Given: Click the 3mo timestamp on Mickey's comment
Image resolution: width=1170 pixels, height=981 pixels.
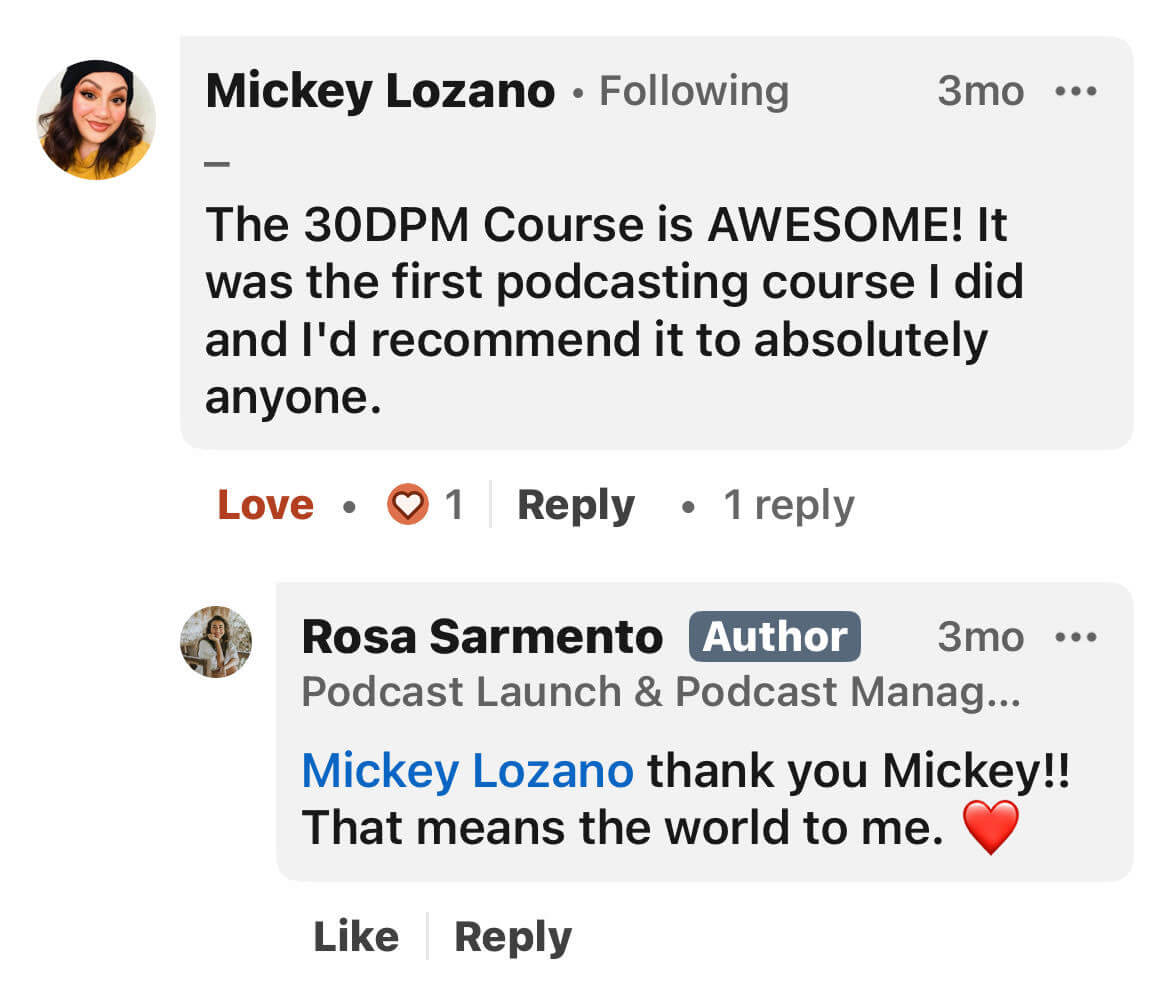Looking at the screenshot, I should tap(980, 92).
